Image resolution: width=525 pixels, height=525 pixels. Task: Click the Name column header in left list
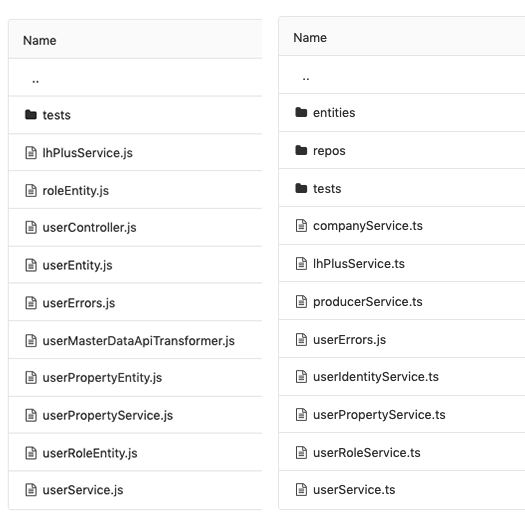(40, 41)
